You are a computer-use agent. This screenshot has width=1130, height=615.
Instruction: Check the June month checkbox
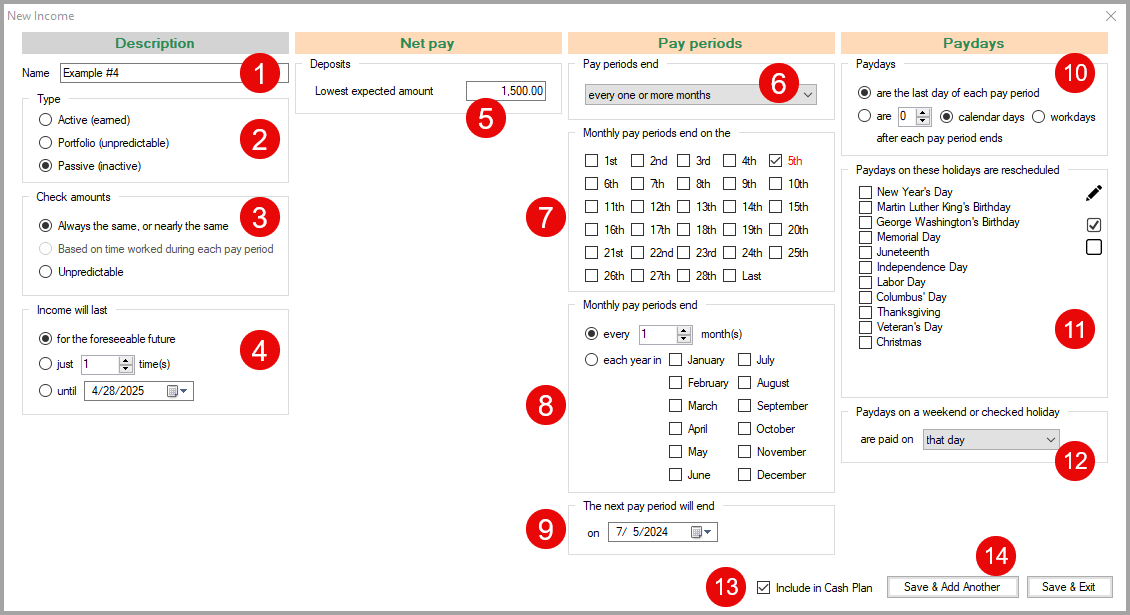(x=675, y=474)
